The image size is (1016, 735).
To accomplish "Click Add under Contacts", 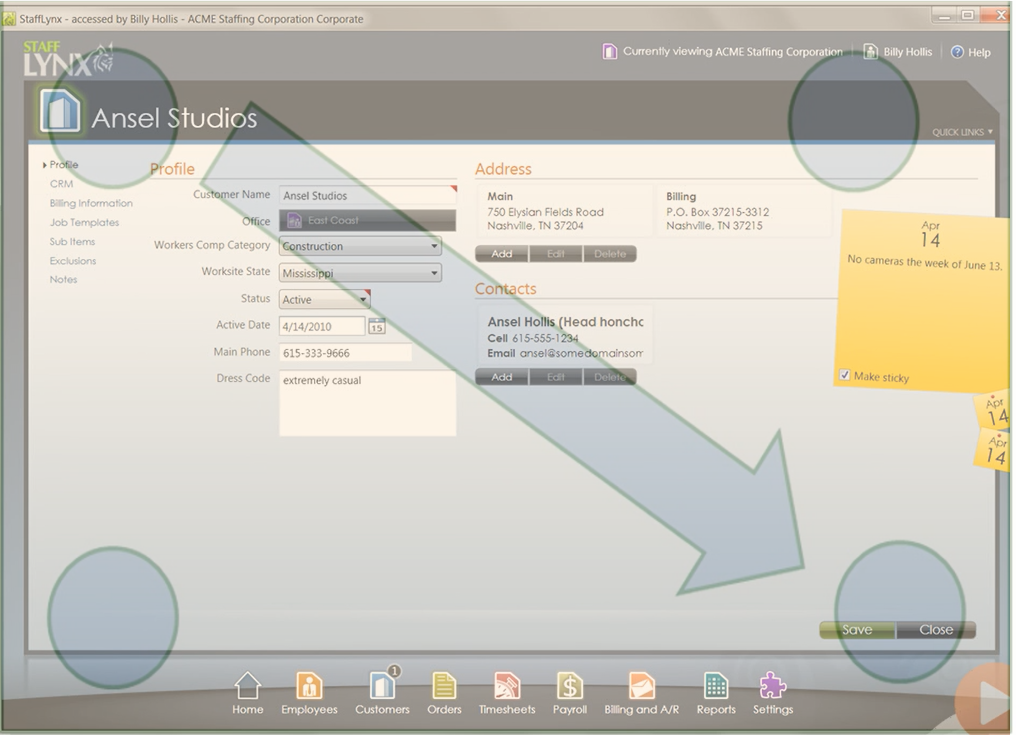I will 502,377.
